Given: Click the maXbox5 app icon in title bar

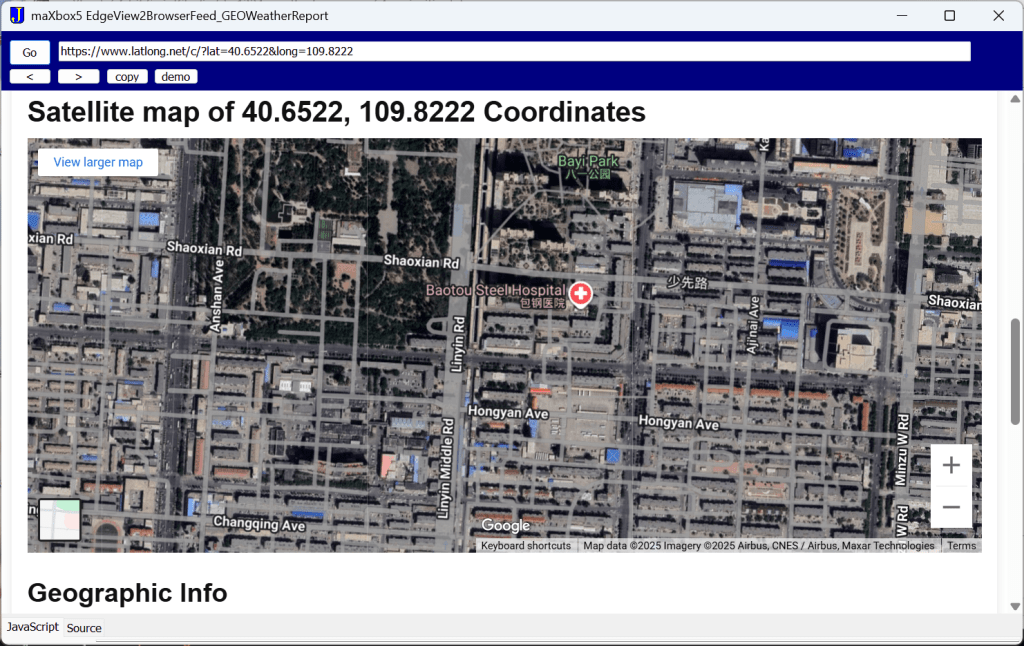Looking at the screenshot, I should [17, 15].
